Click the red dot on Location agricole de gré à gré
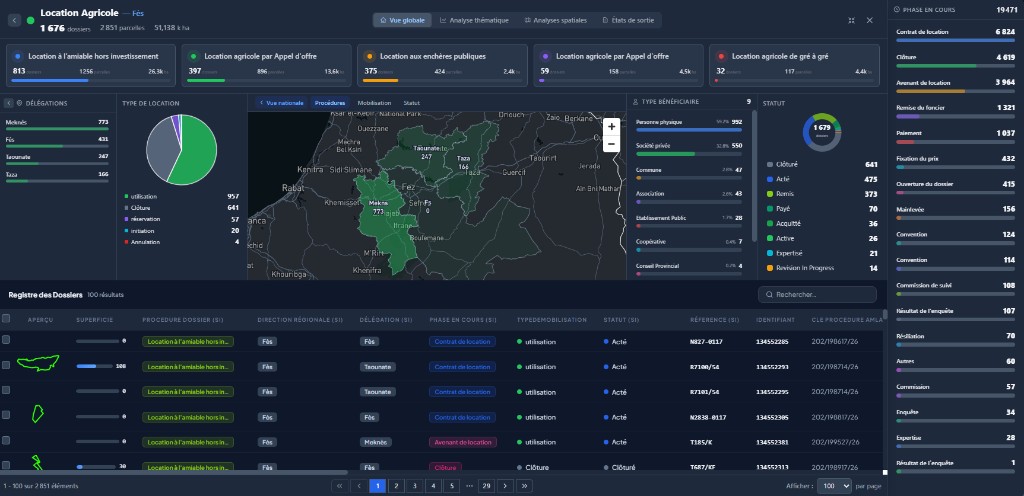This screenshot has width=1024, height=496. tap(721, 57)
